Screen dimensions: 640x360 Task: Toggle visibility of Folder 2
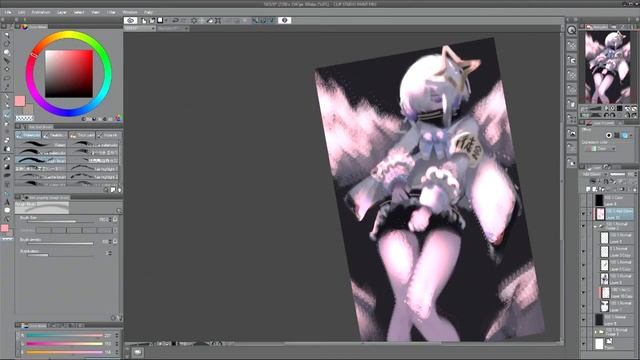point(583,226)
